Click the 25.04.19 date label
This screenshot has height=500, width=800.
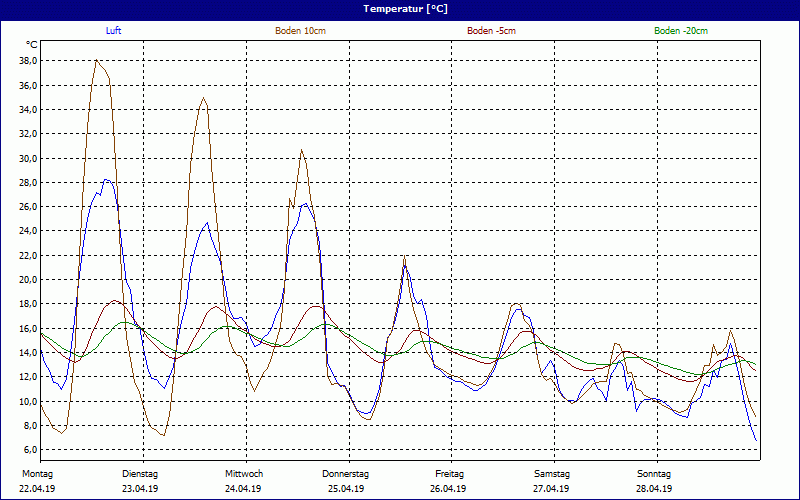pos(346,489)
